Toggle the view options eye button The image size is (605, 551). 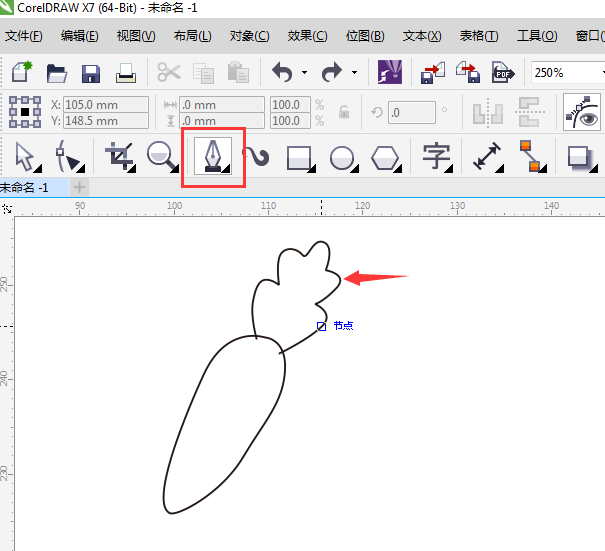click(x=582, y=112)
